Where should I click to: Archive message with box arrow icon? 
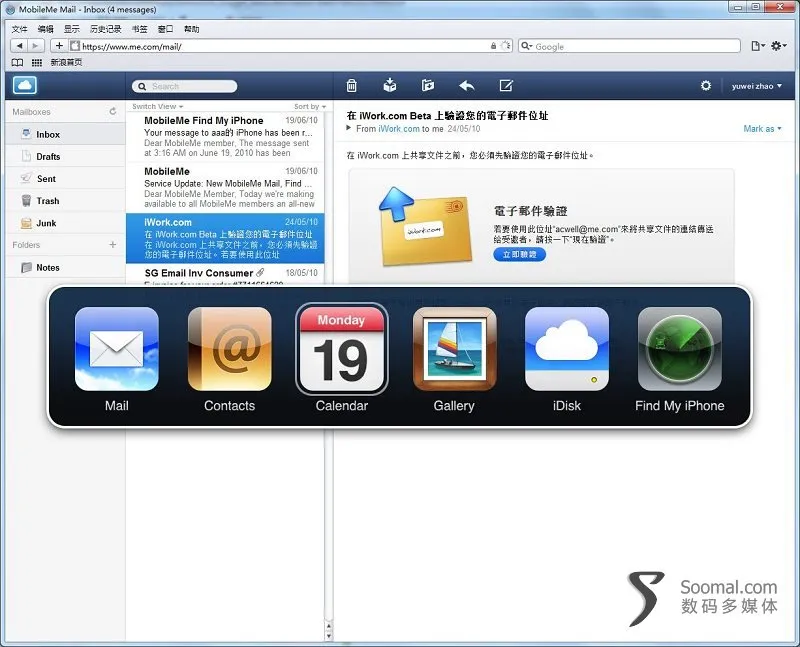(x=390, y=85)
